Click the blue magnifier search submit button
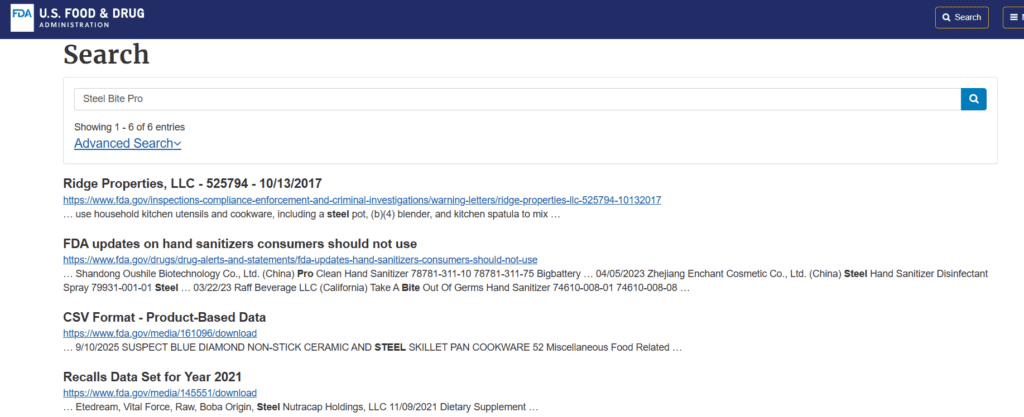The height and width of the screenshot is (417, 1024). pos(974,99)
